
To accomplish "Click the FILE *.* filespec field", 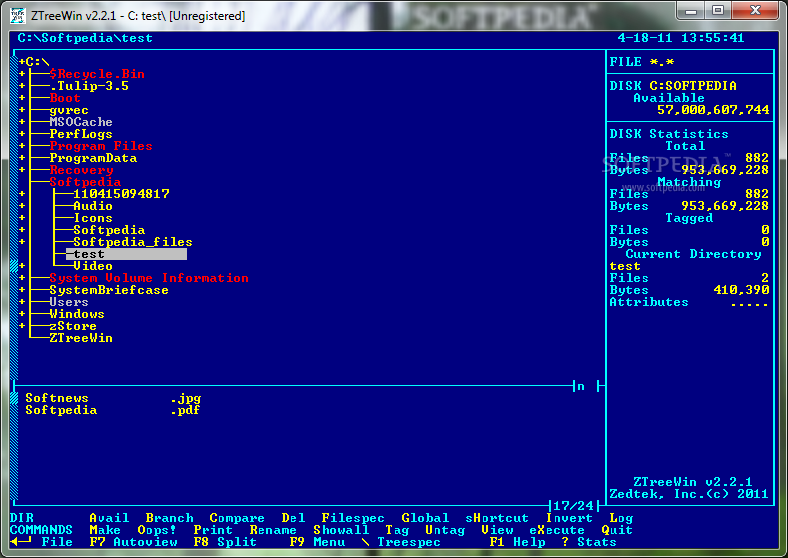I will (x=642, y=62).
